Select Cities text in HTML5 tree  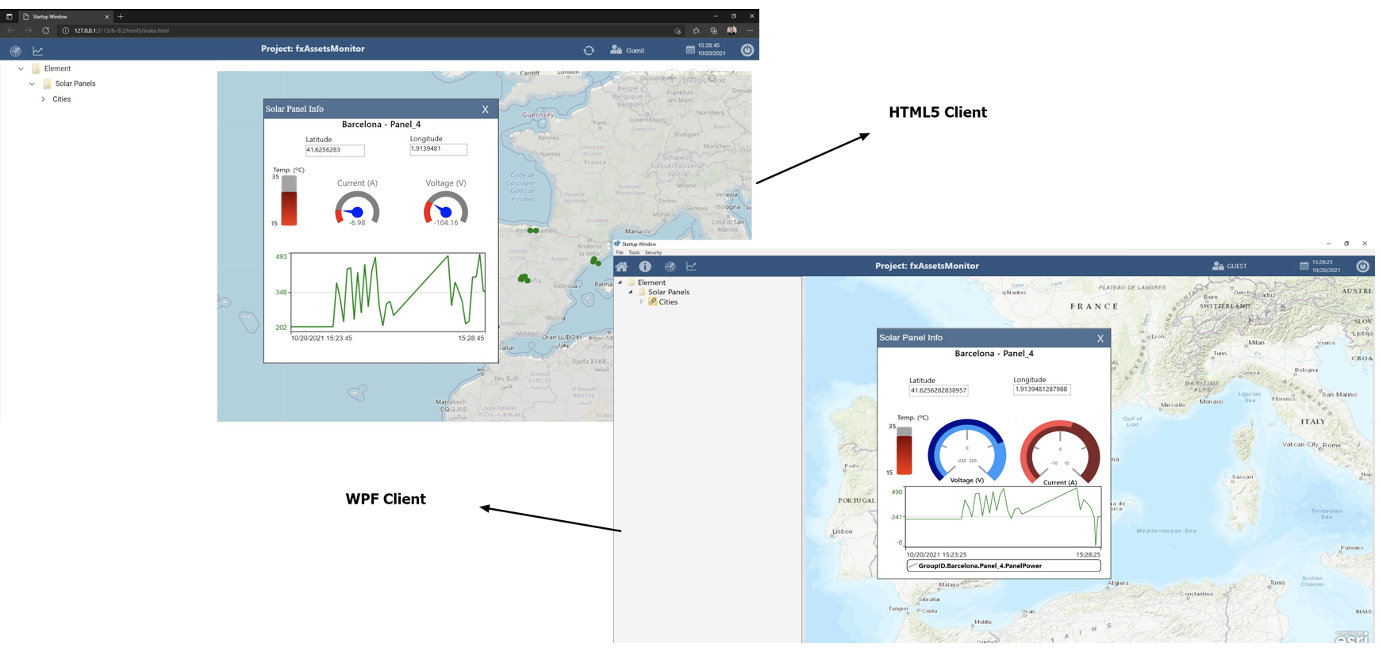(62, 99)
